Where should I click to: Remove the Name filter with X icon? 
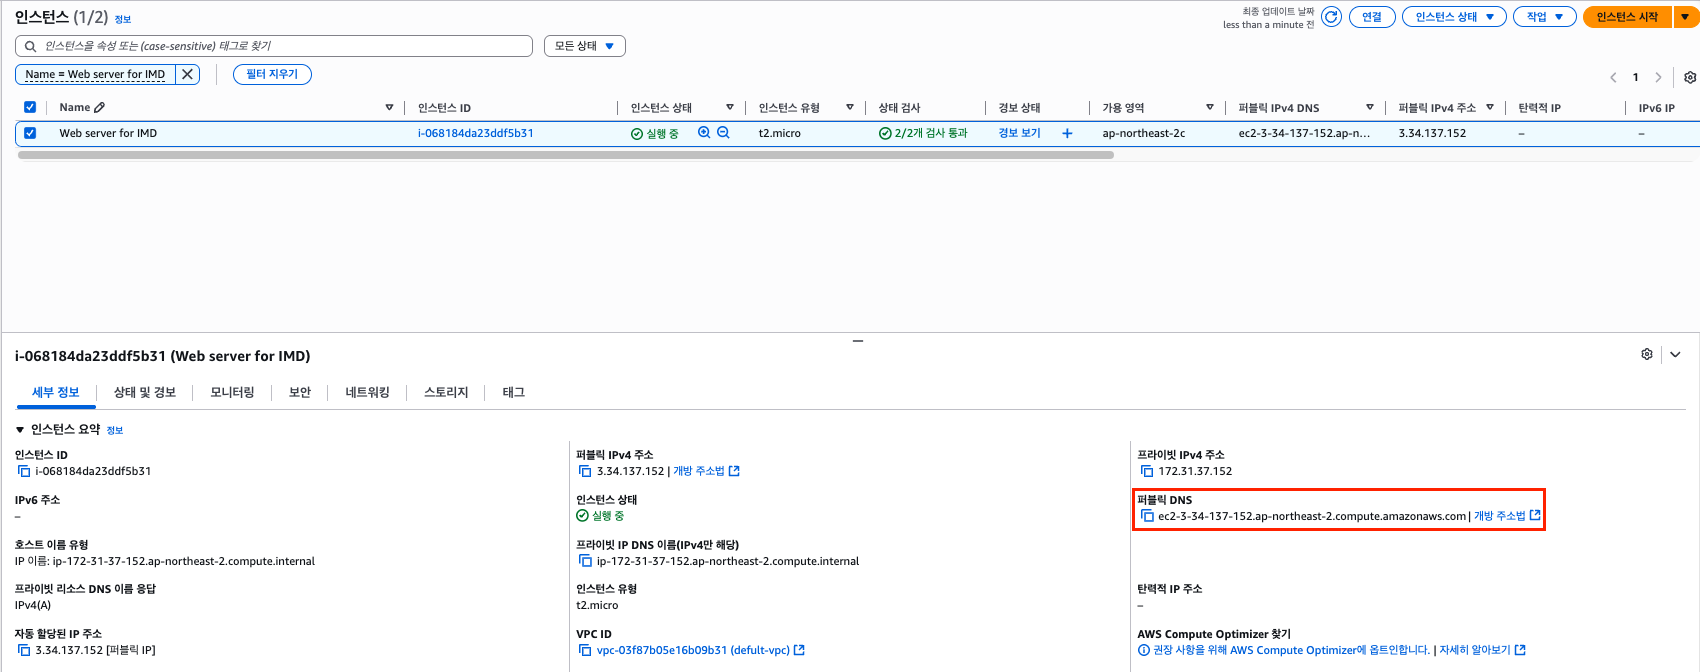[187, 74]
